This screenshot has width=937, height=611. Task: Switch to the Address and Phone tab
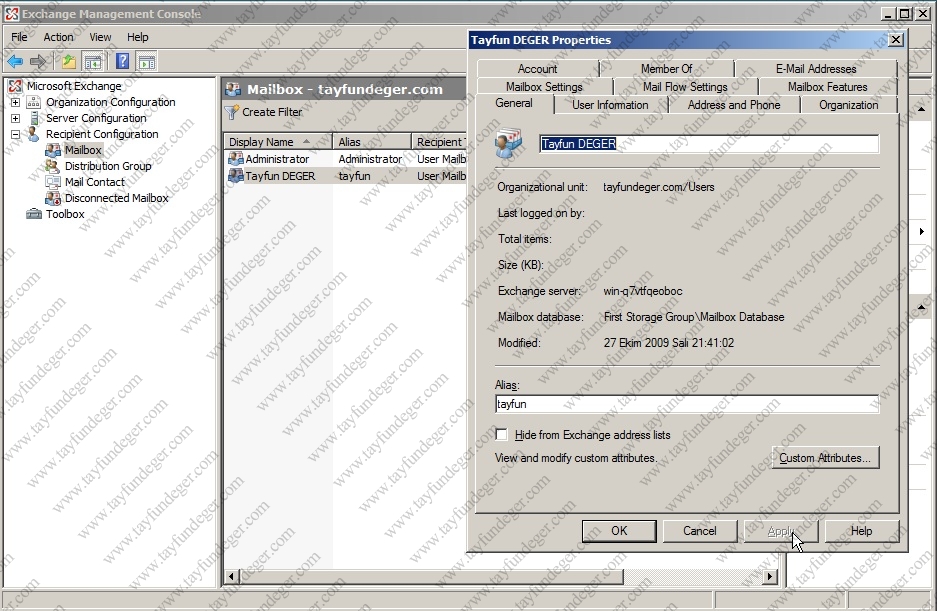pyautogui.click(x=734, y=105)
